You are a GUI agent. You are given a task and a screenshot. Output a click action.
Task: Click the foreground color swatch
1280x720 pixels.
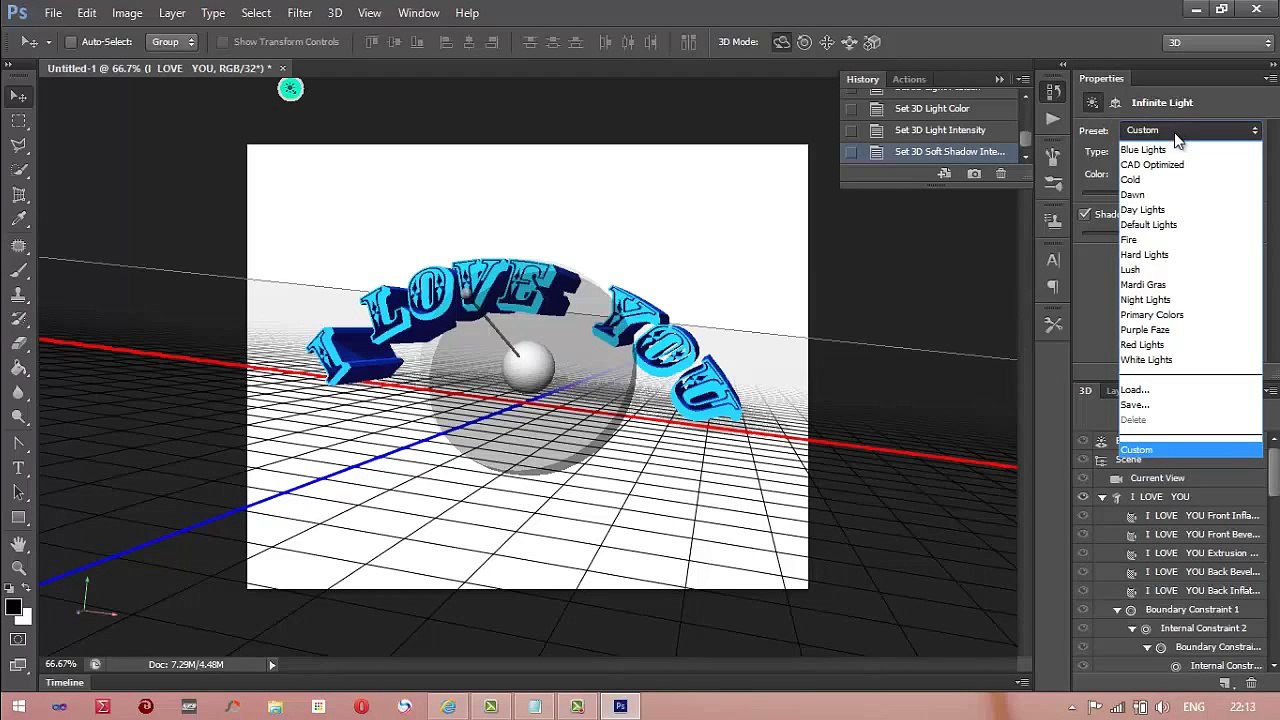point(14,607)
